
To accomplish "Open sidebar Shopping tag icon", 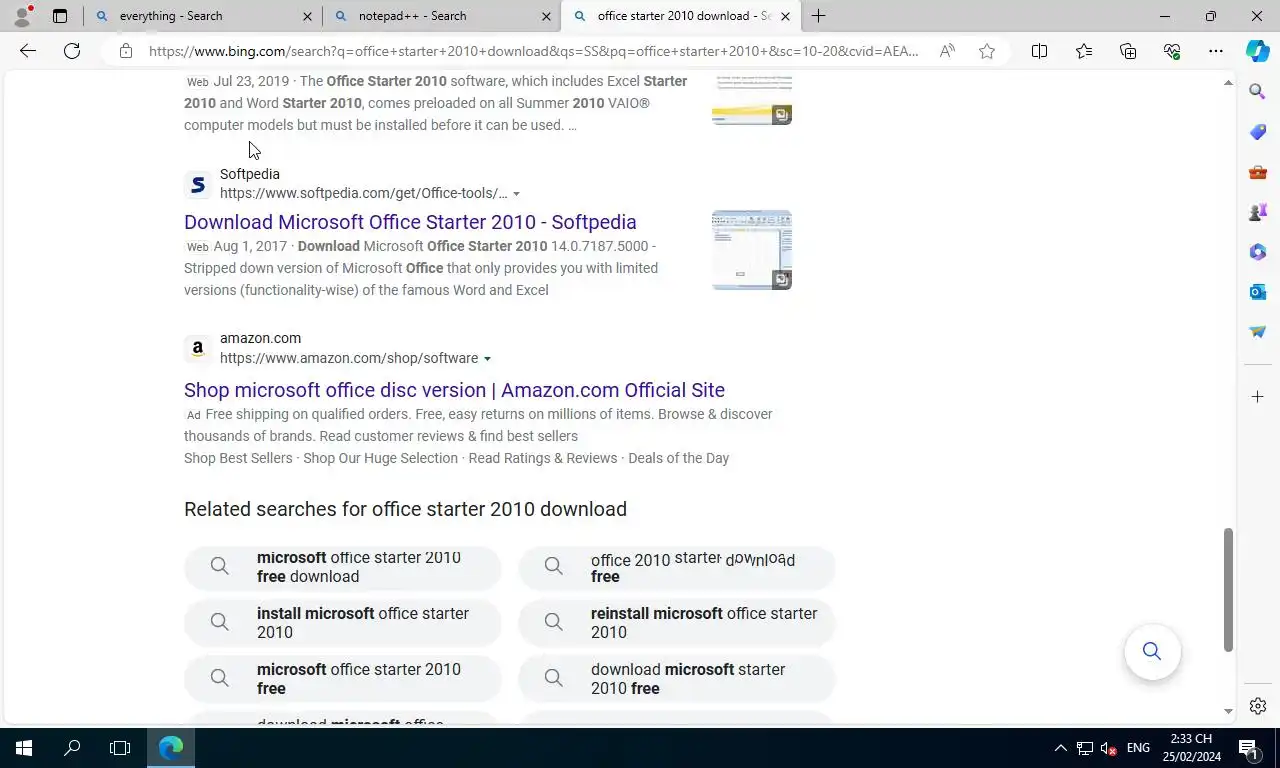I will [x=1258, y=132].
